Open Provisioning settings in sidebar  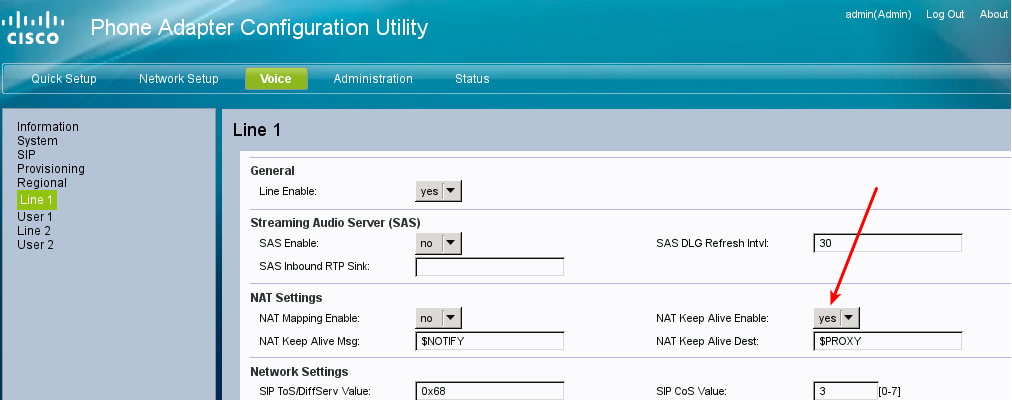(x=51, y=169)
